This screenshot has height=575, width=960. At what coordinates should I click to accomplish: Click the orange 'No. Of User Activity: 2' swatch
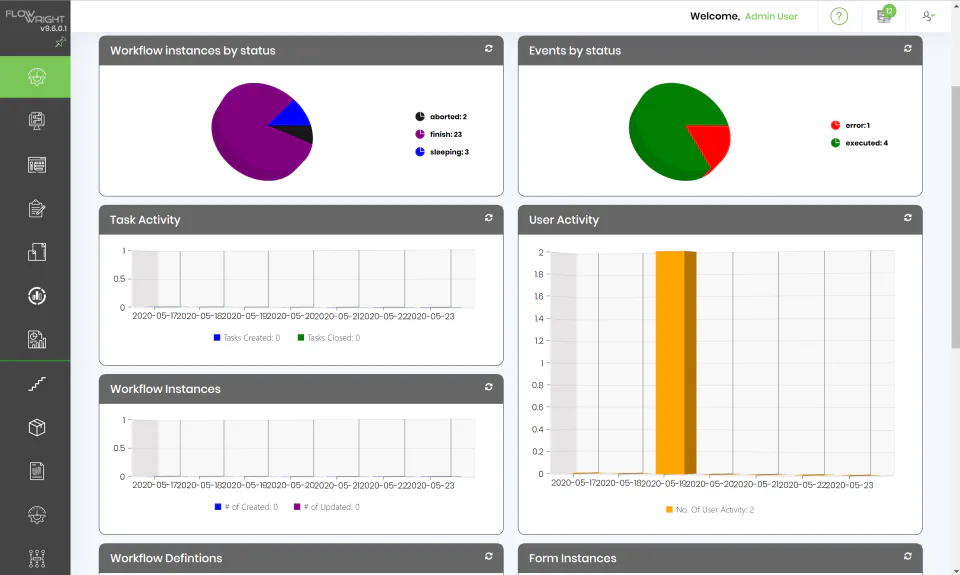tap(669, 509)
